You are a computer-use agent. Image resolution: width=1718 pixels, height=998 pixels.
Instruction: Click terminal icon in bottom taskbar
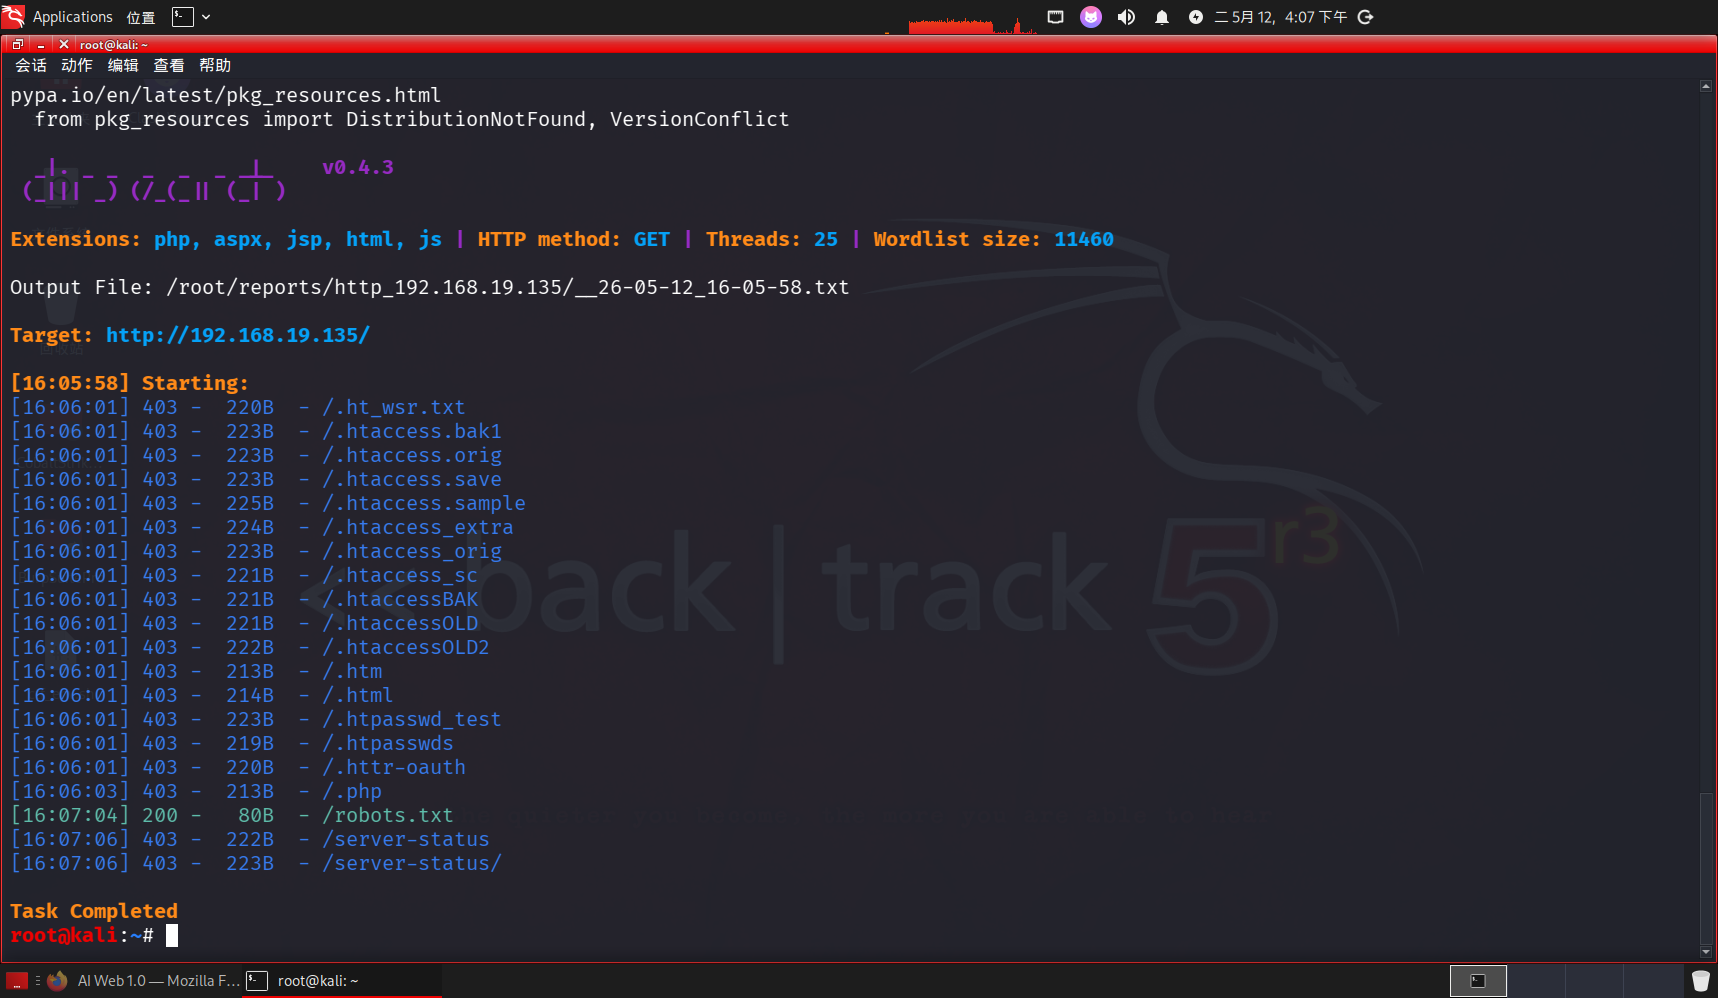pos(257,981)
